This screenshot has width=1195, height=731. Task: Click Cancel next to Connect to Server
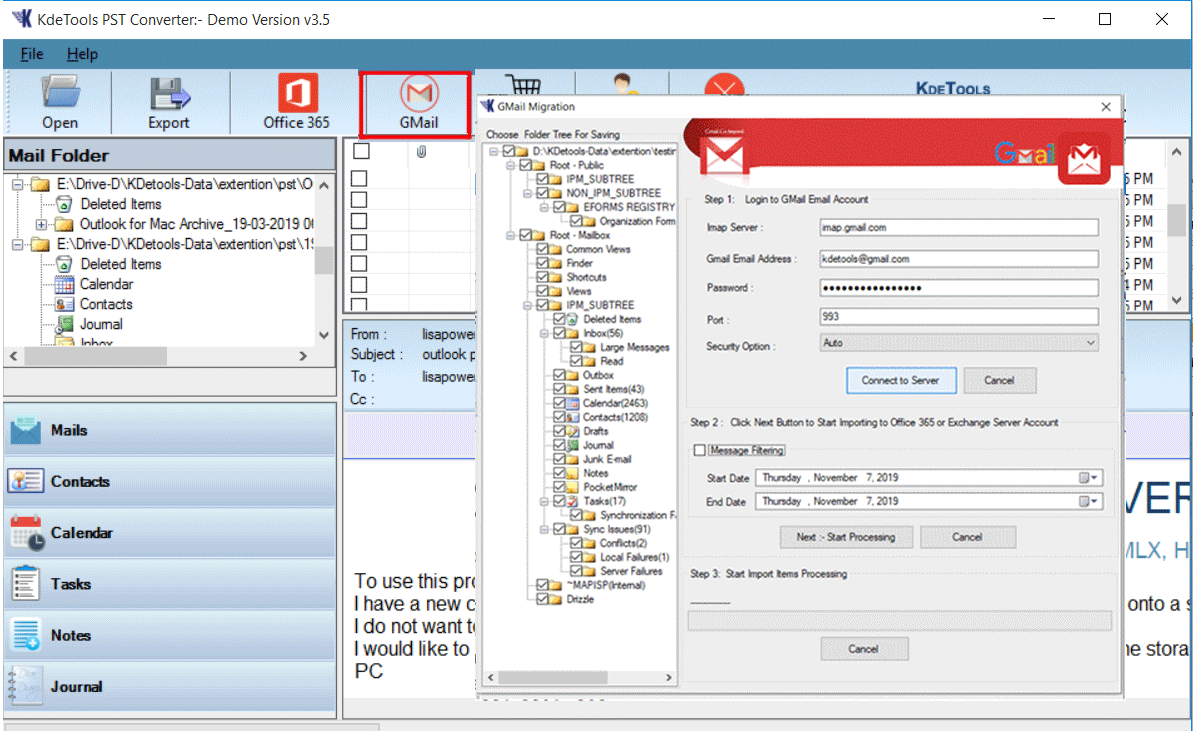tap(999, 380)
